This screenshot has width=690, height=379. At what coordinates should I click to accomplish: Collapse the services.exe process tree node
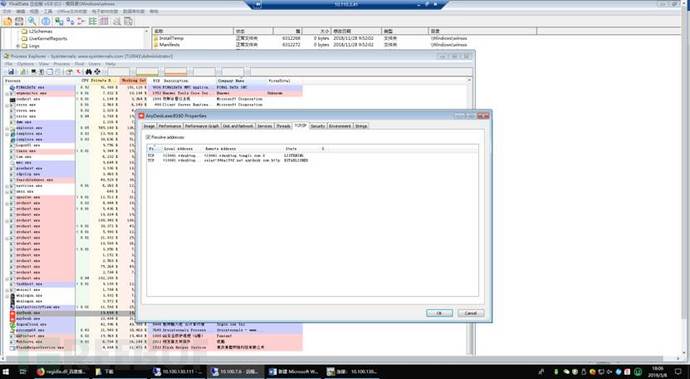coord(7,186)
